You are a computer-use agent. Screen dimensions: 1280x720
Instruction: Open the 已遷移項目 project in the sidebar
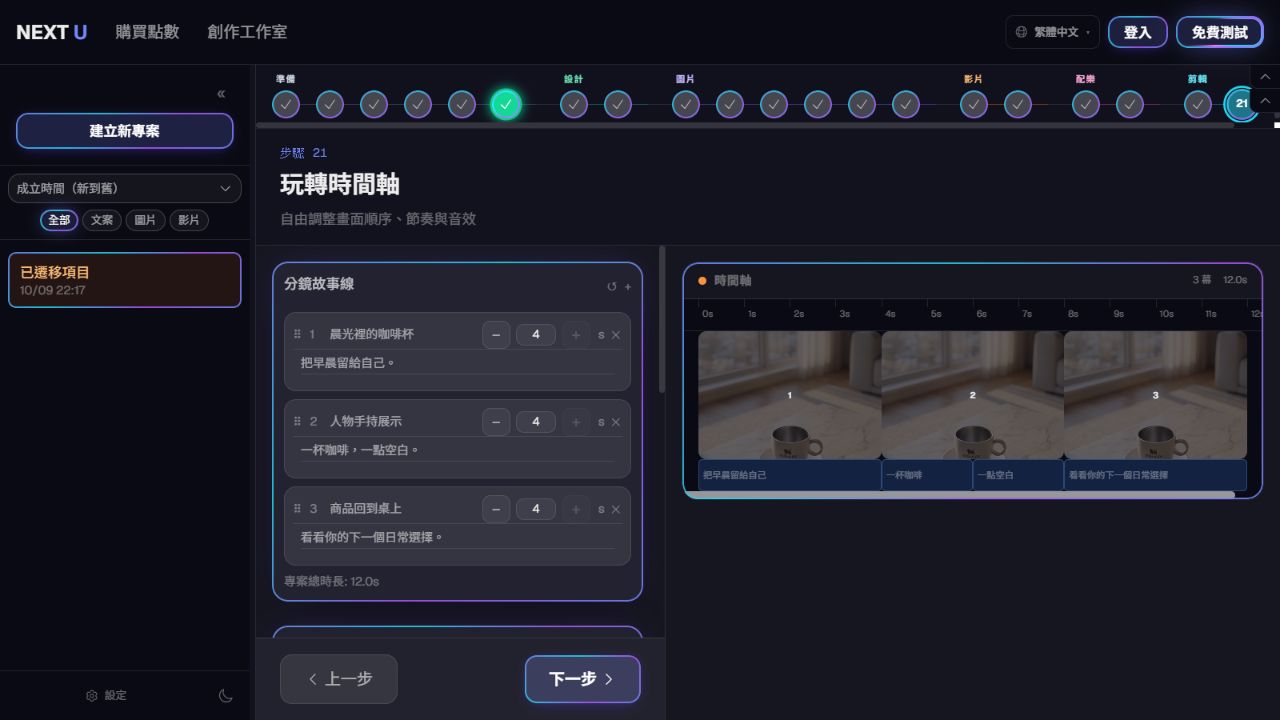(124, 280)
